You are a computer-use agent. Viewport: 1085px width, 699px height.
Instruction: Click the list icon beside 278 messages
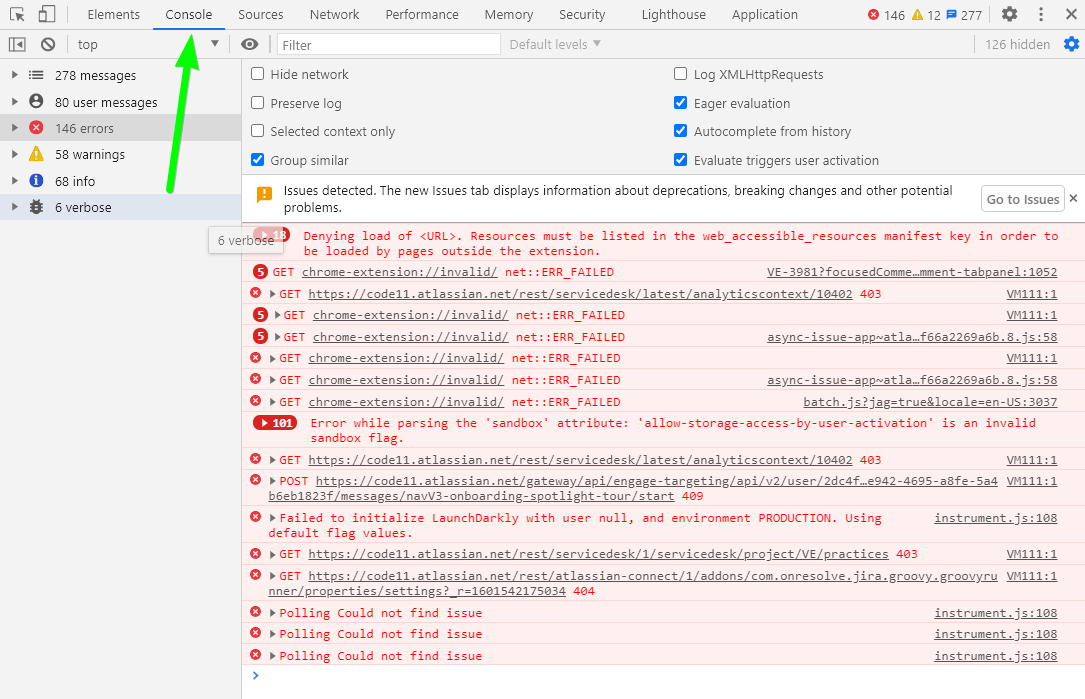(36, 75)
